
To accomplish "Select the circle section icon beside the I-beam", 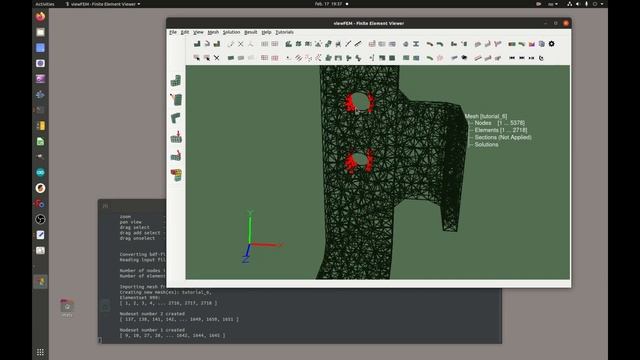I will [x=406, y=44].
